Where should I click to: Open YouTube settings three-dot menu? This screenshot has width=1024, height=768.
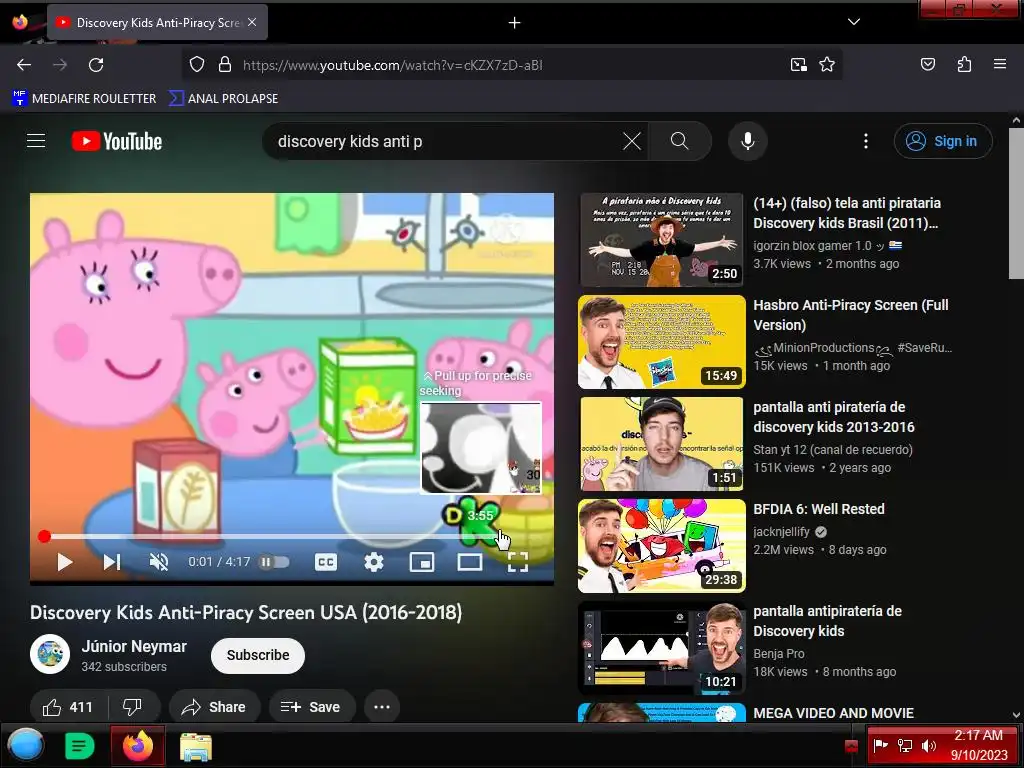pyautogui.click(x=866, y=141)
